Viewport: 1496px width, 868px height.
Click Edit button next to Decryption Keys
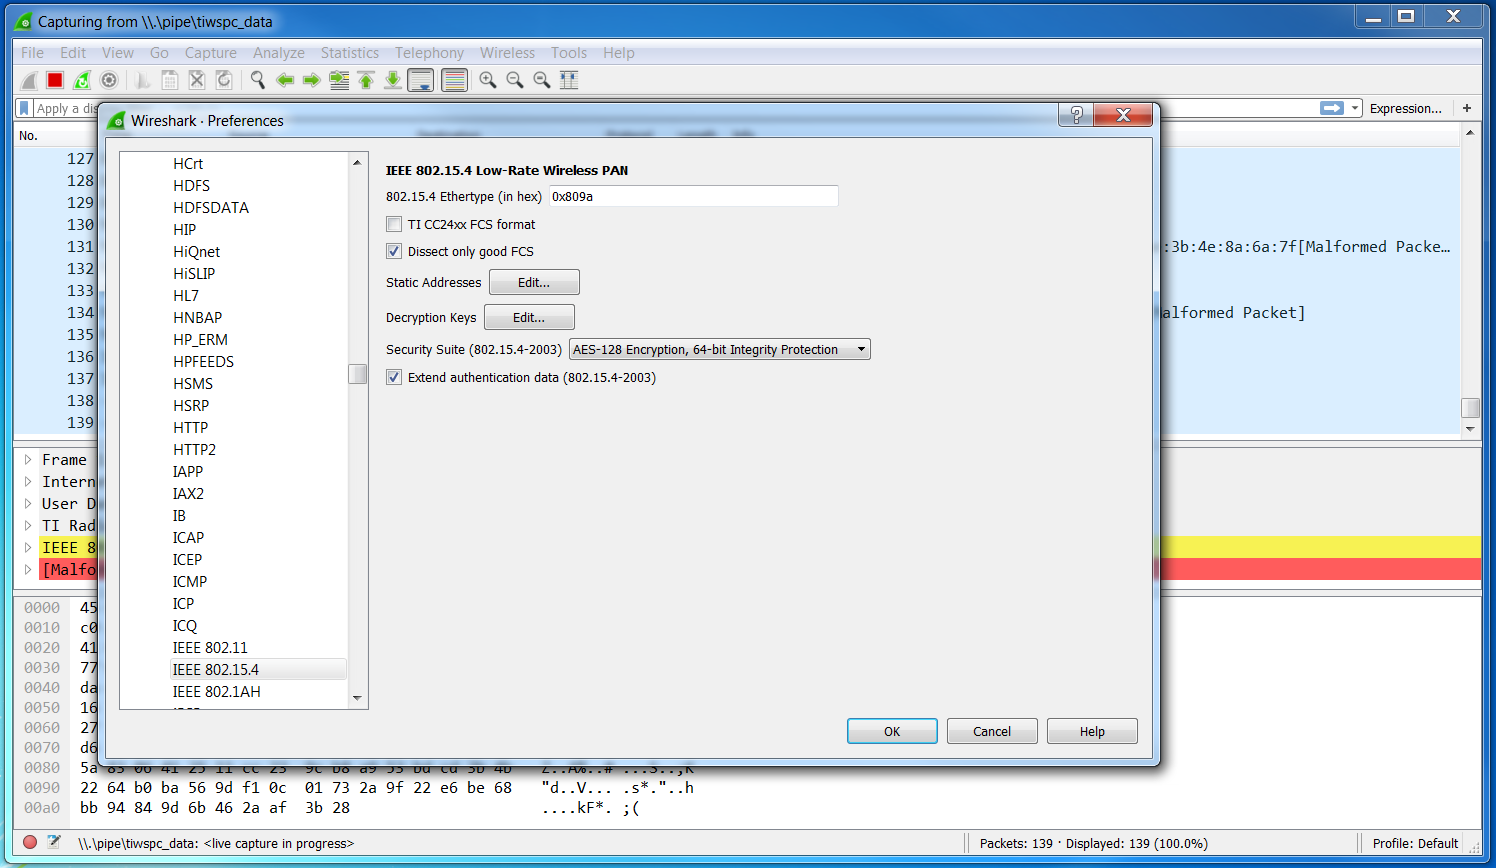click(529, 317)
